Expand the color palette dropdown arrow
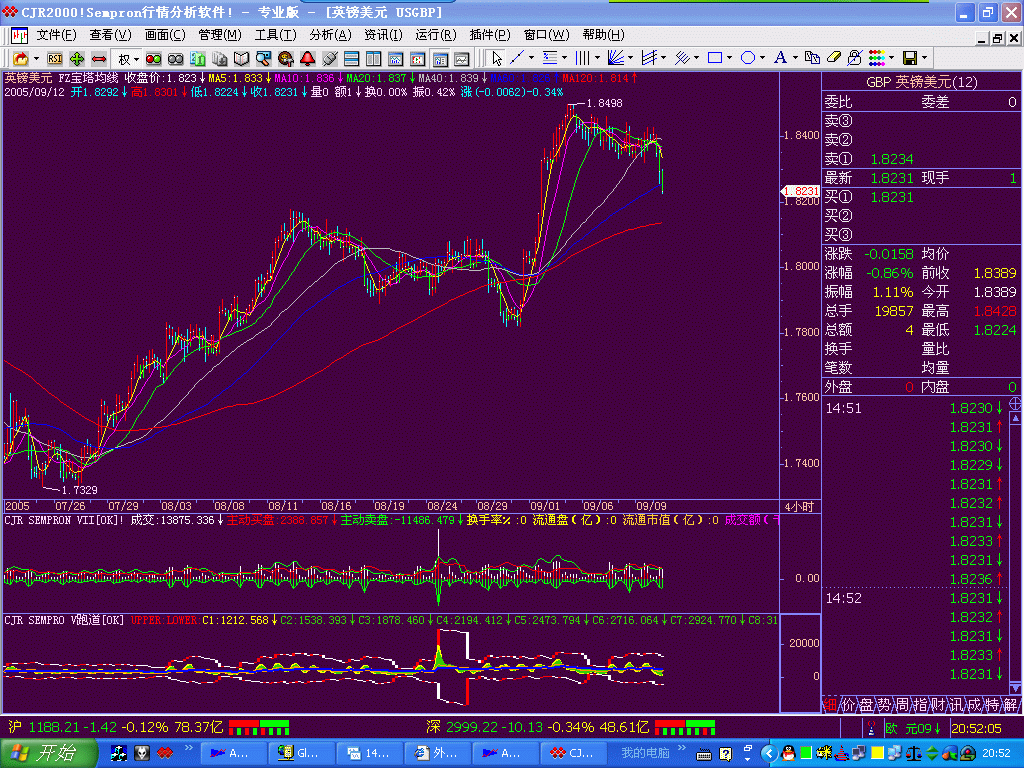This screenshot has height=768, width=1024. (x=892, y=58)
